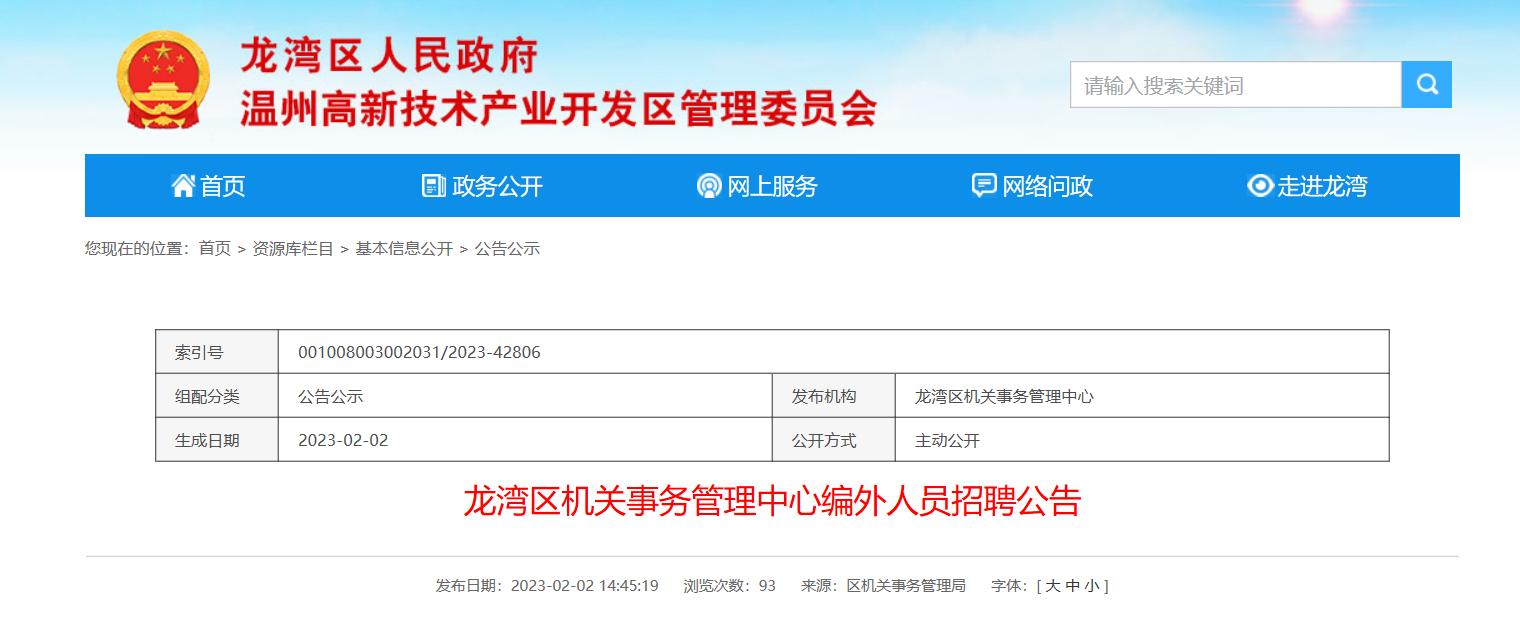
Task: Click the 索引号 label cell
Action: (x=217, y=352)
